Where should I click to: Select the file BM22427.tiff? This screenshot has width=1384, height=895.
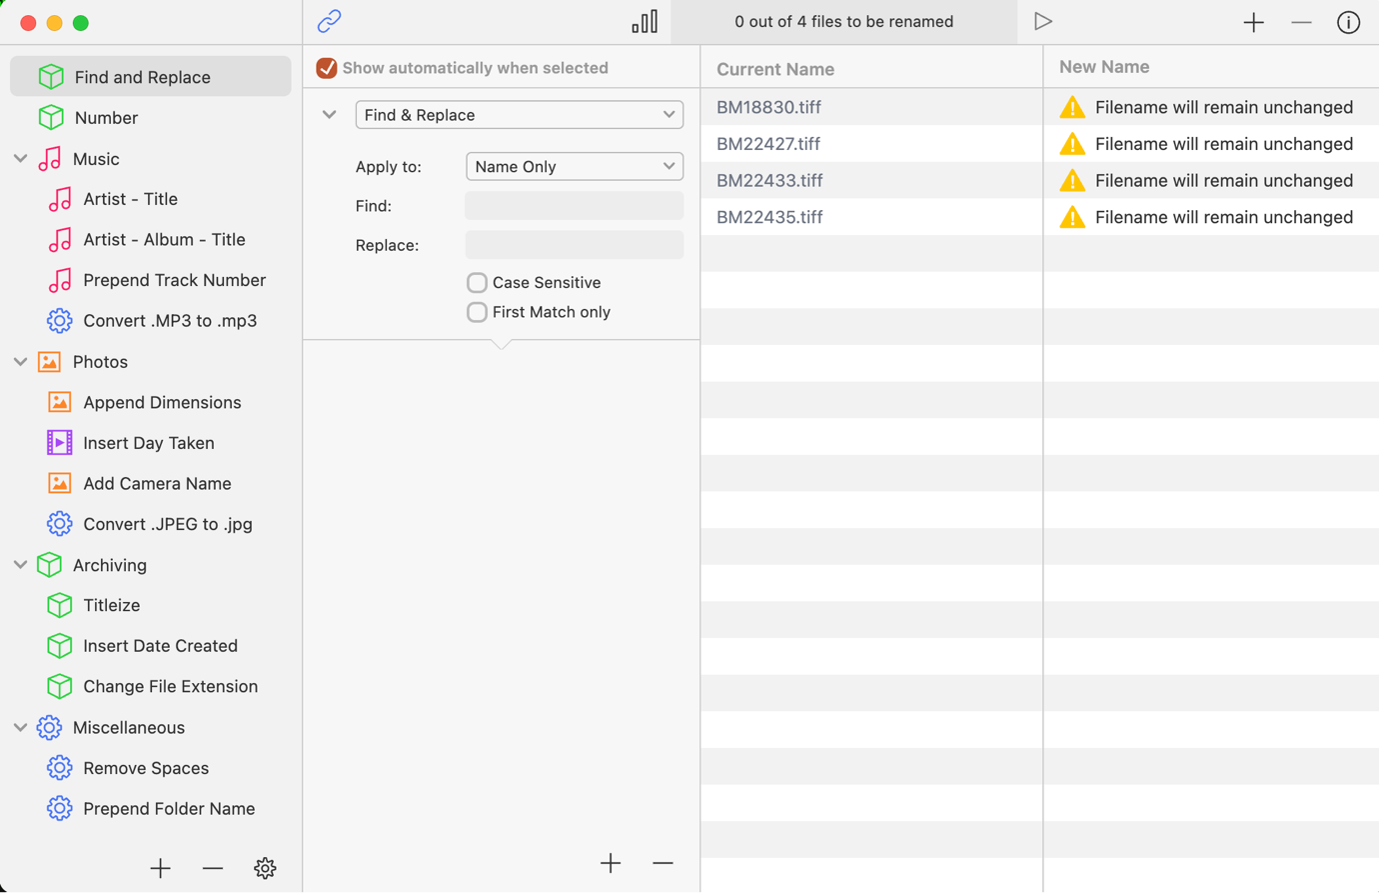click(769, 144)
